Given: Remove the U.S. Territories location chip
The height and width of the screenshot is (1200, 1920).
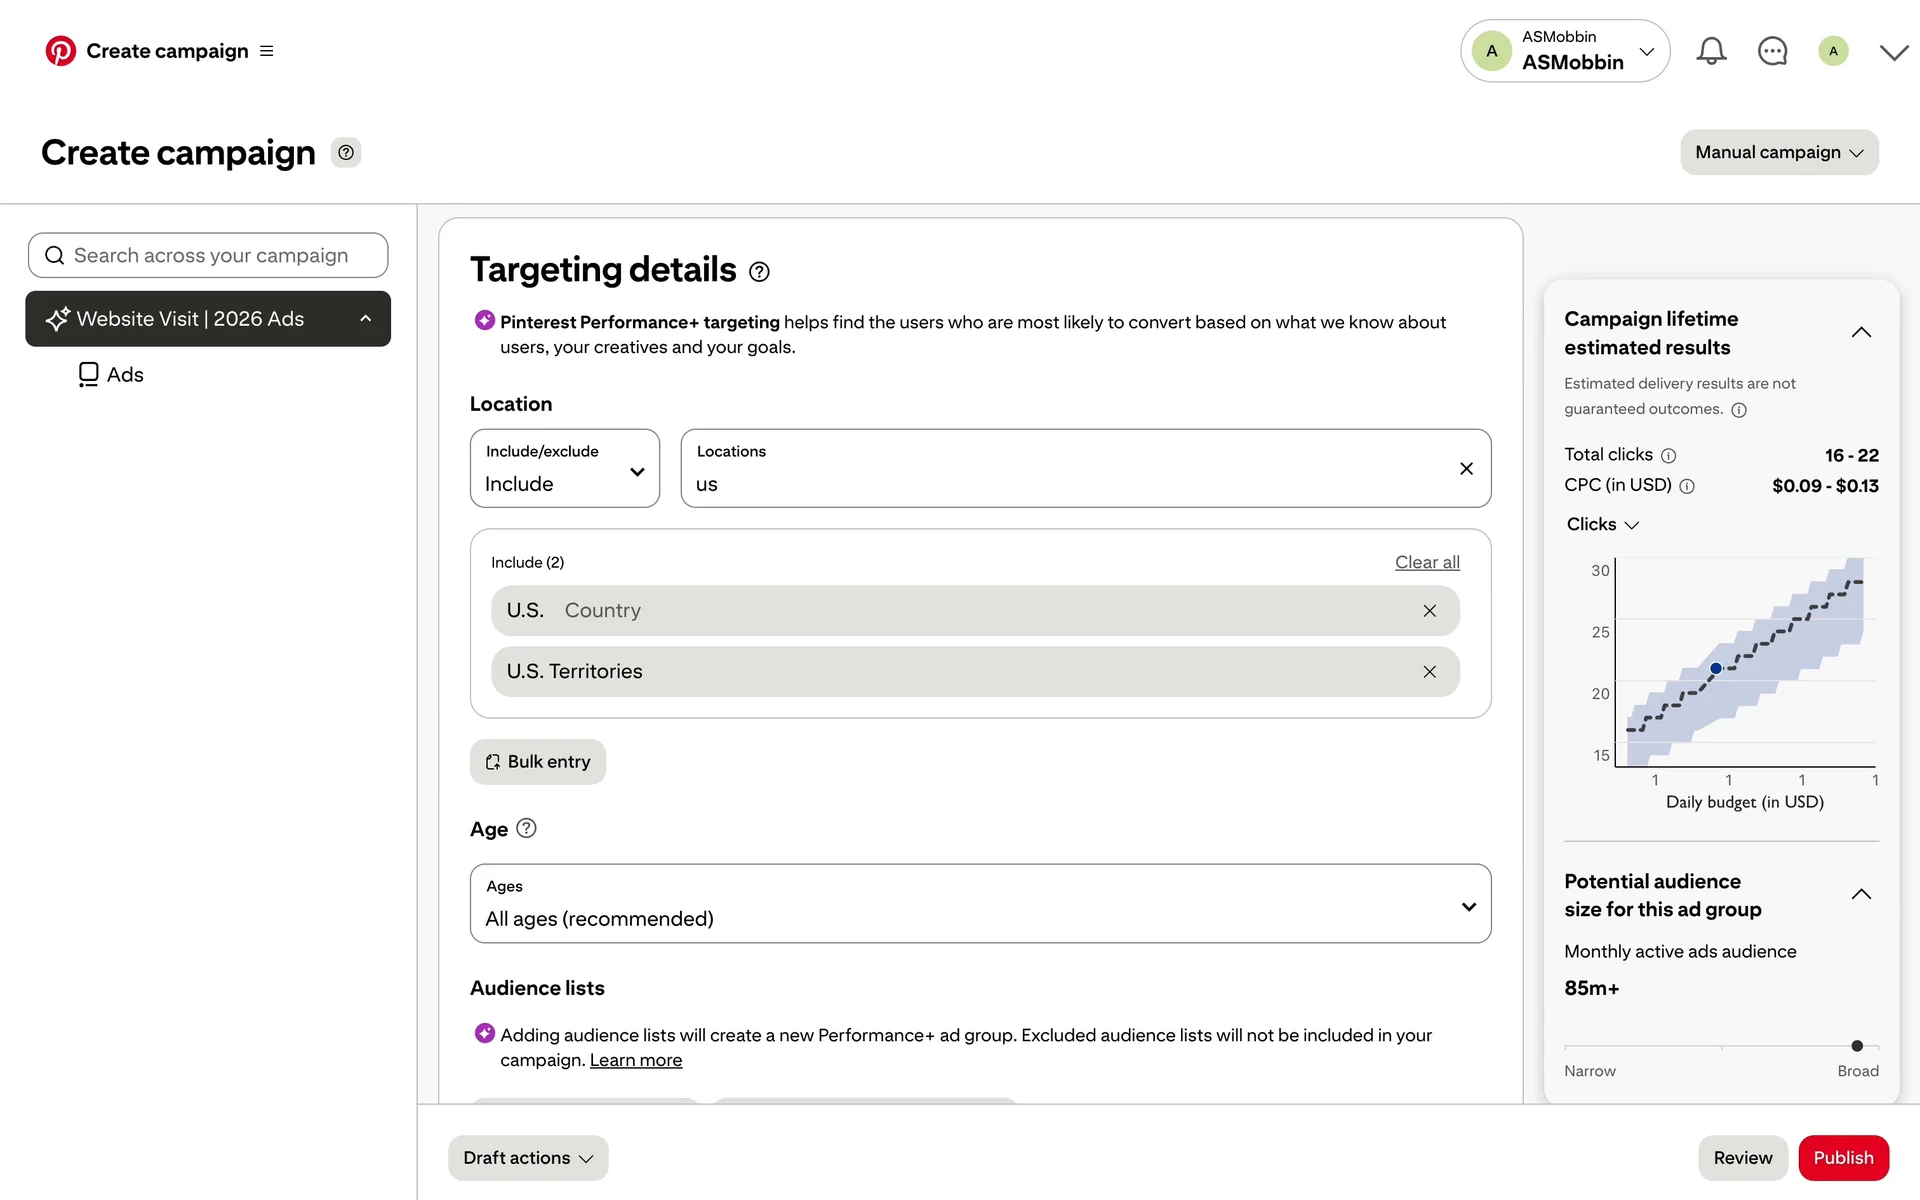Looking at the screenshot, I should click(x=1429, y=672).
